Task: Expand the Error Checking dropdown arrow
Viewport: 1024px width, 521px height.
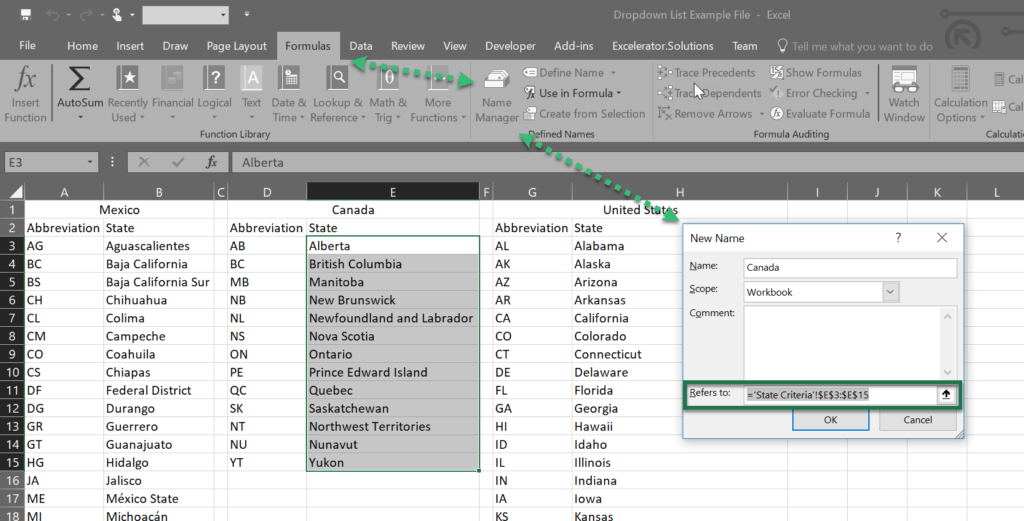Action: (x=867, y=93)
